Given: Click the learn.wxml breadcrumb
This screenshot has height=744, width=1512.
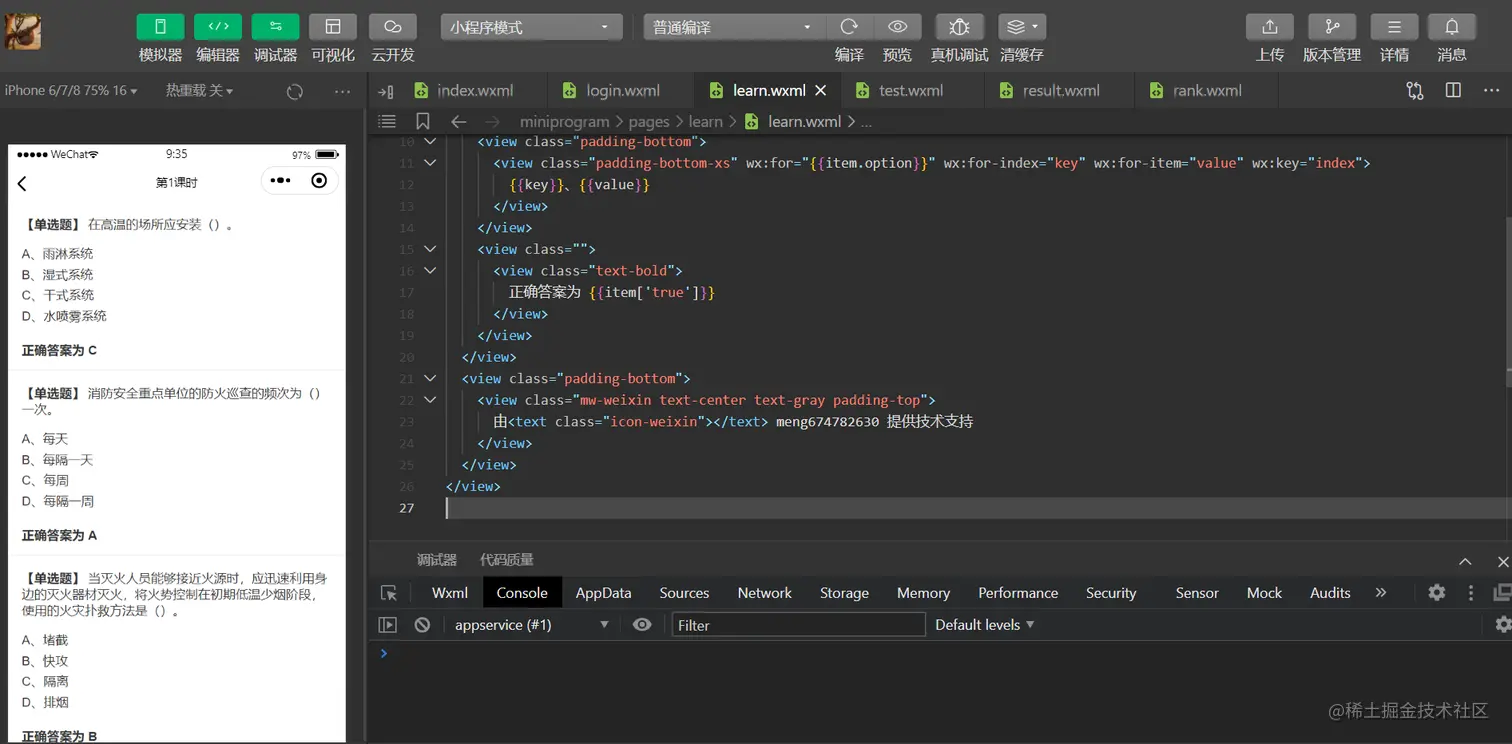Looking at the screenshot, I should pos(804,121).
